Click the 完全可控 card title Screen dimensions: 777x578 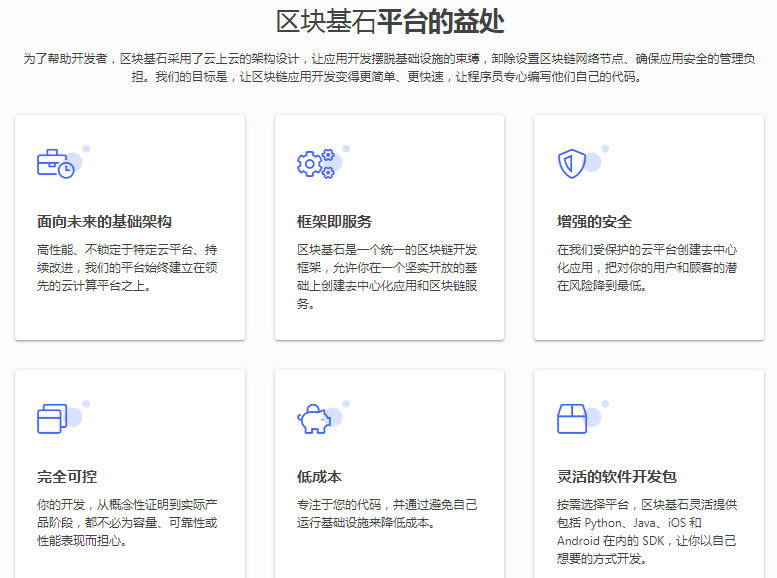(67, 476)
